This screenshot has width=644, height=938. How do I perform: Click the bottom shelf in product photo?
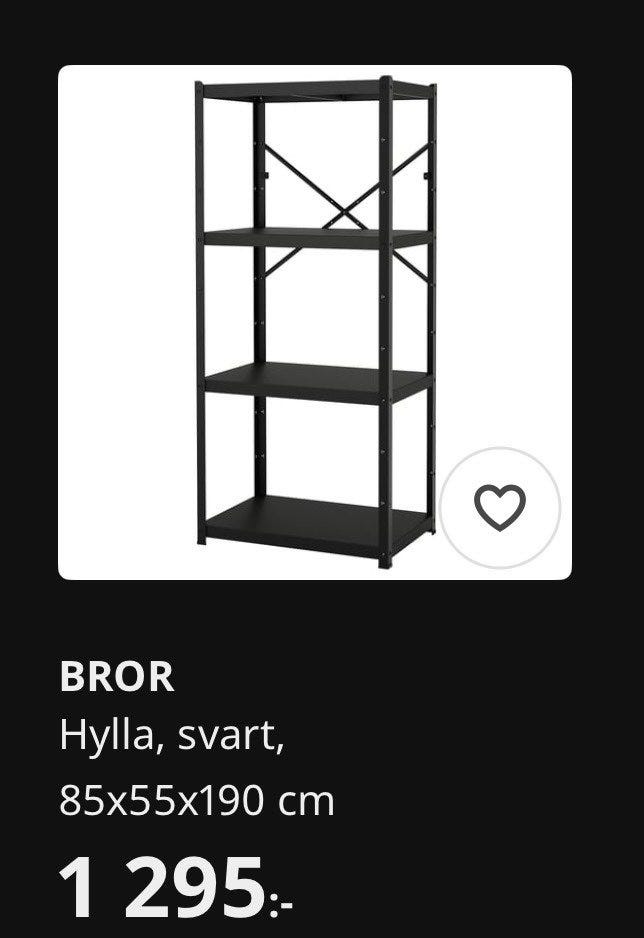315,524
